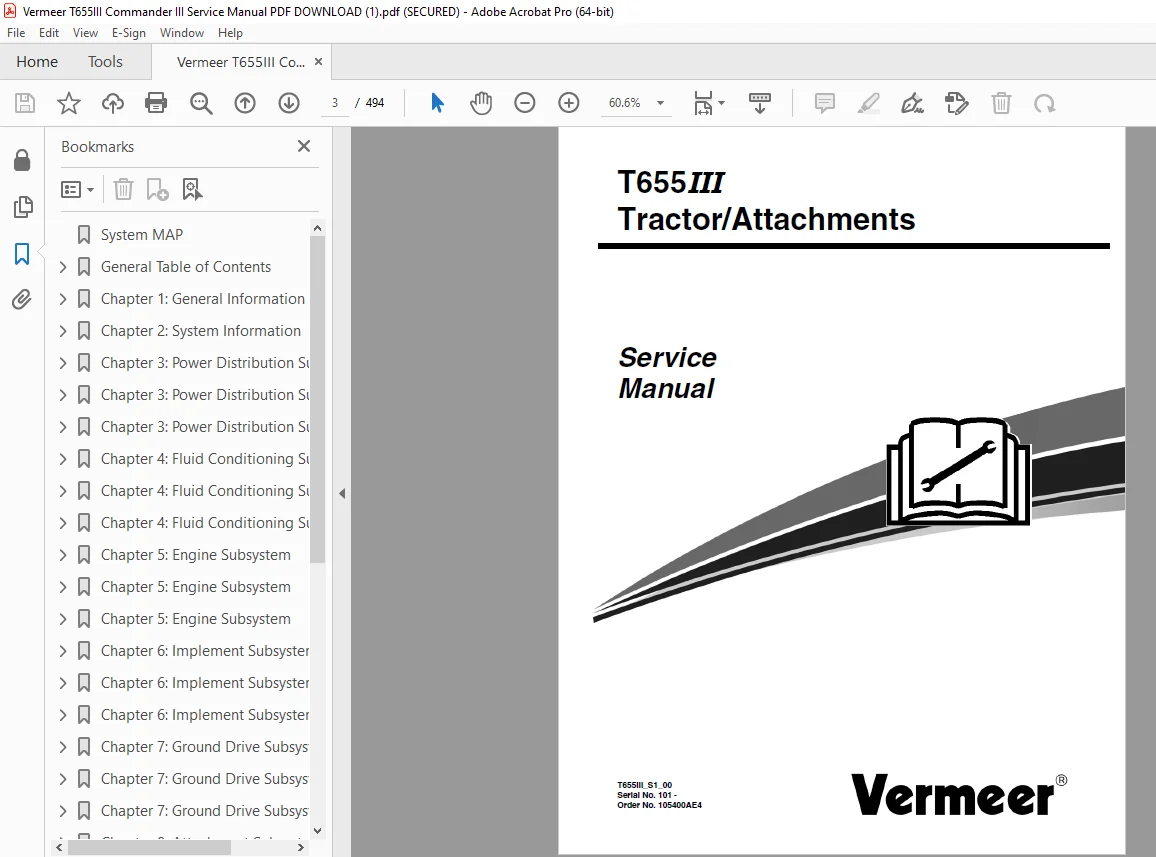
Task: Open the page thumbnails sidebar icon
Action: 23,207
